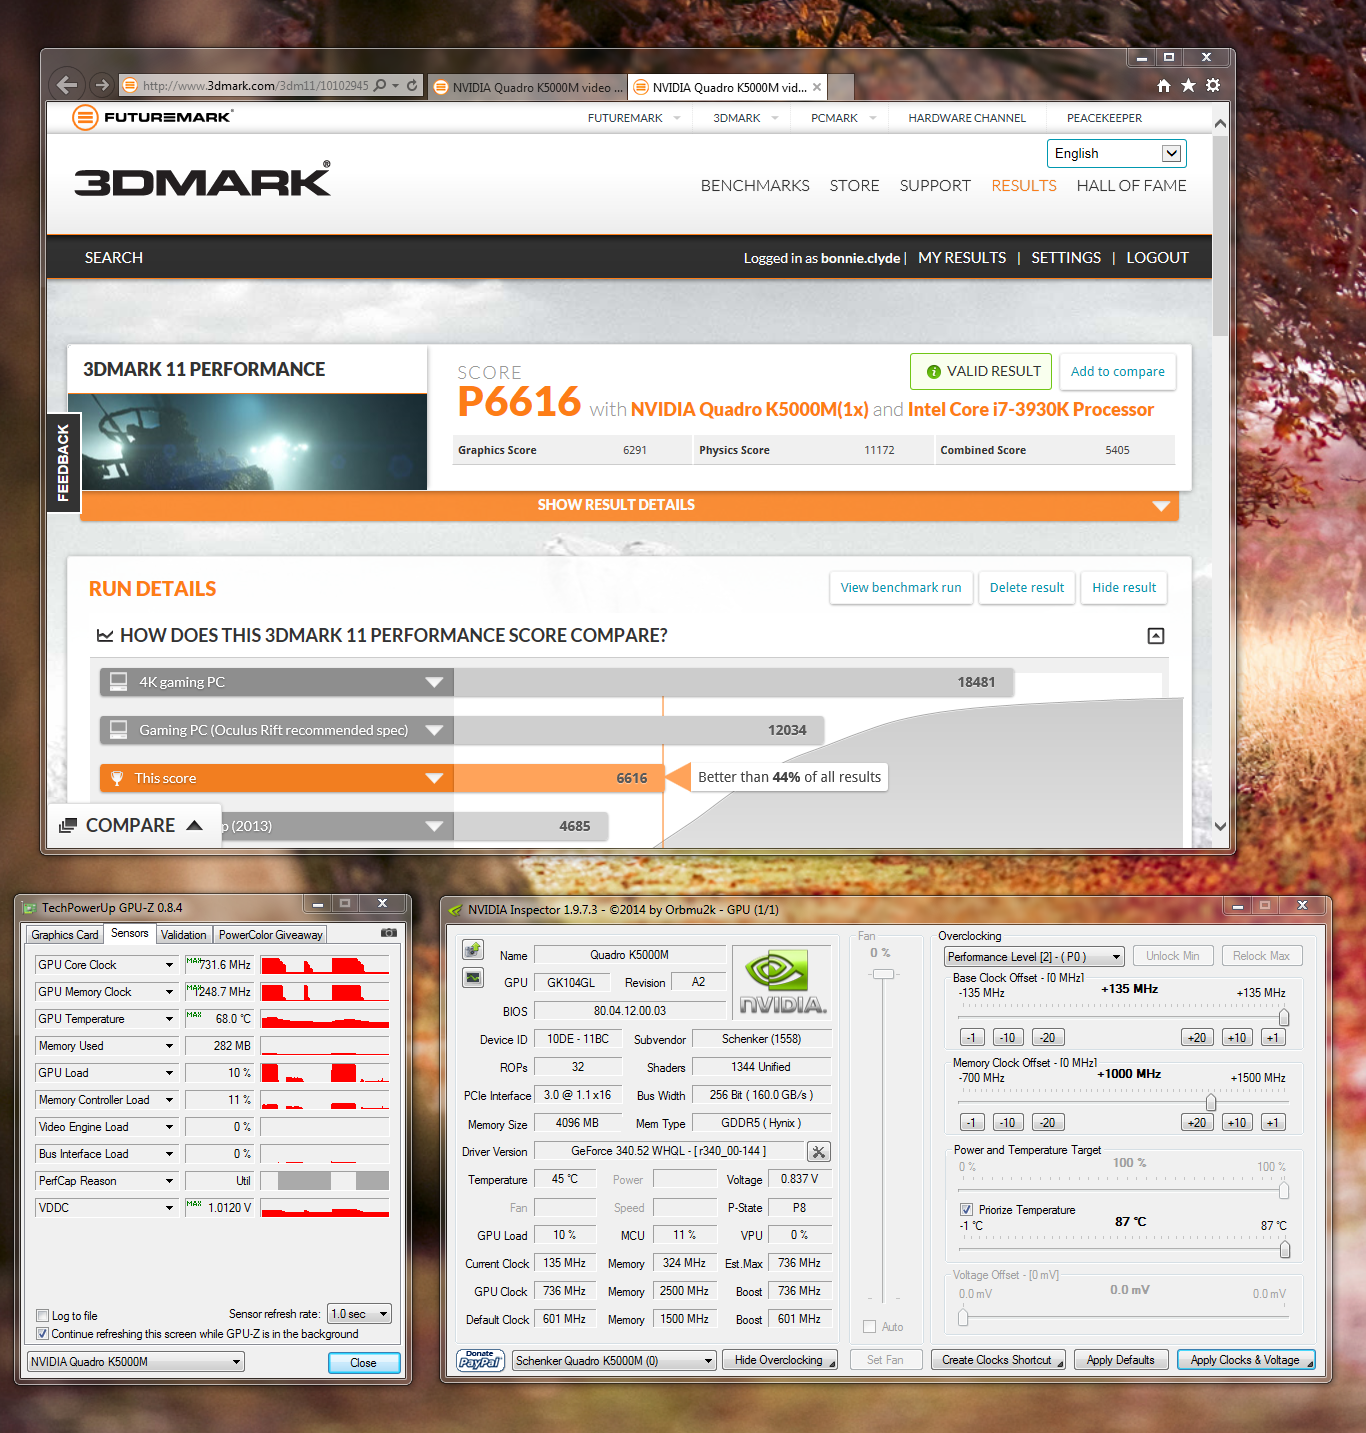
Task: Click the search magnifier in address bar
Action: click(x=380, y=85)
